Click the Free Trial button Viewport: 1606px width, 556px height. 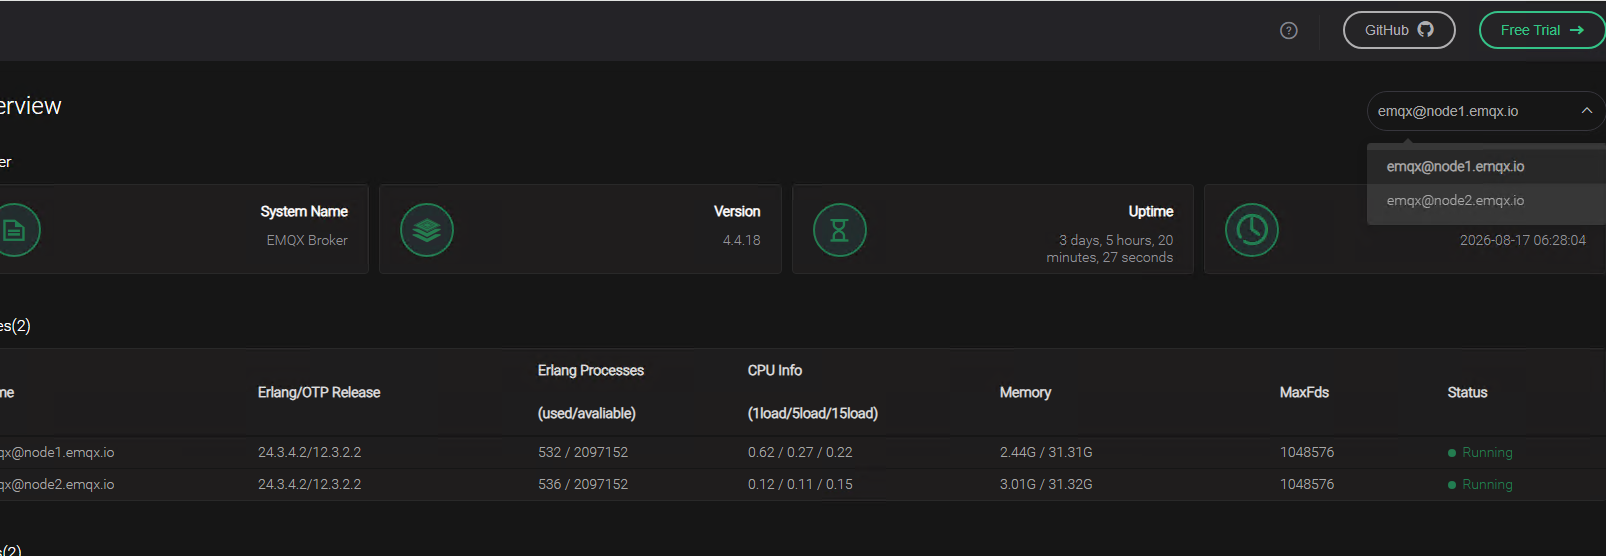[1542, 30]
